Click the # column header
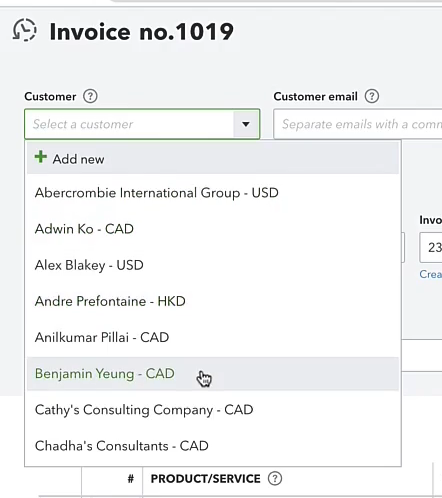442x498 pixels. point(131,479)
